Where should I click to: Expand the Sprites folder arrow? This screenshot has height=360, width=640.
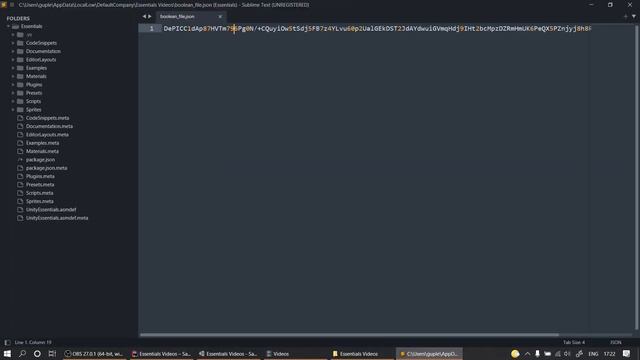coord(13,110)
